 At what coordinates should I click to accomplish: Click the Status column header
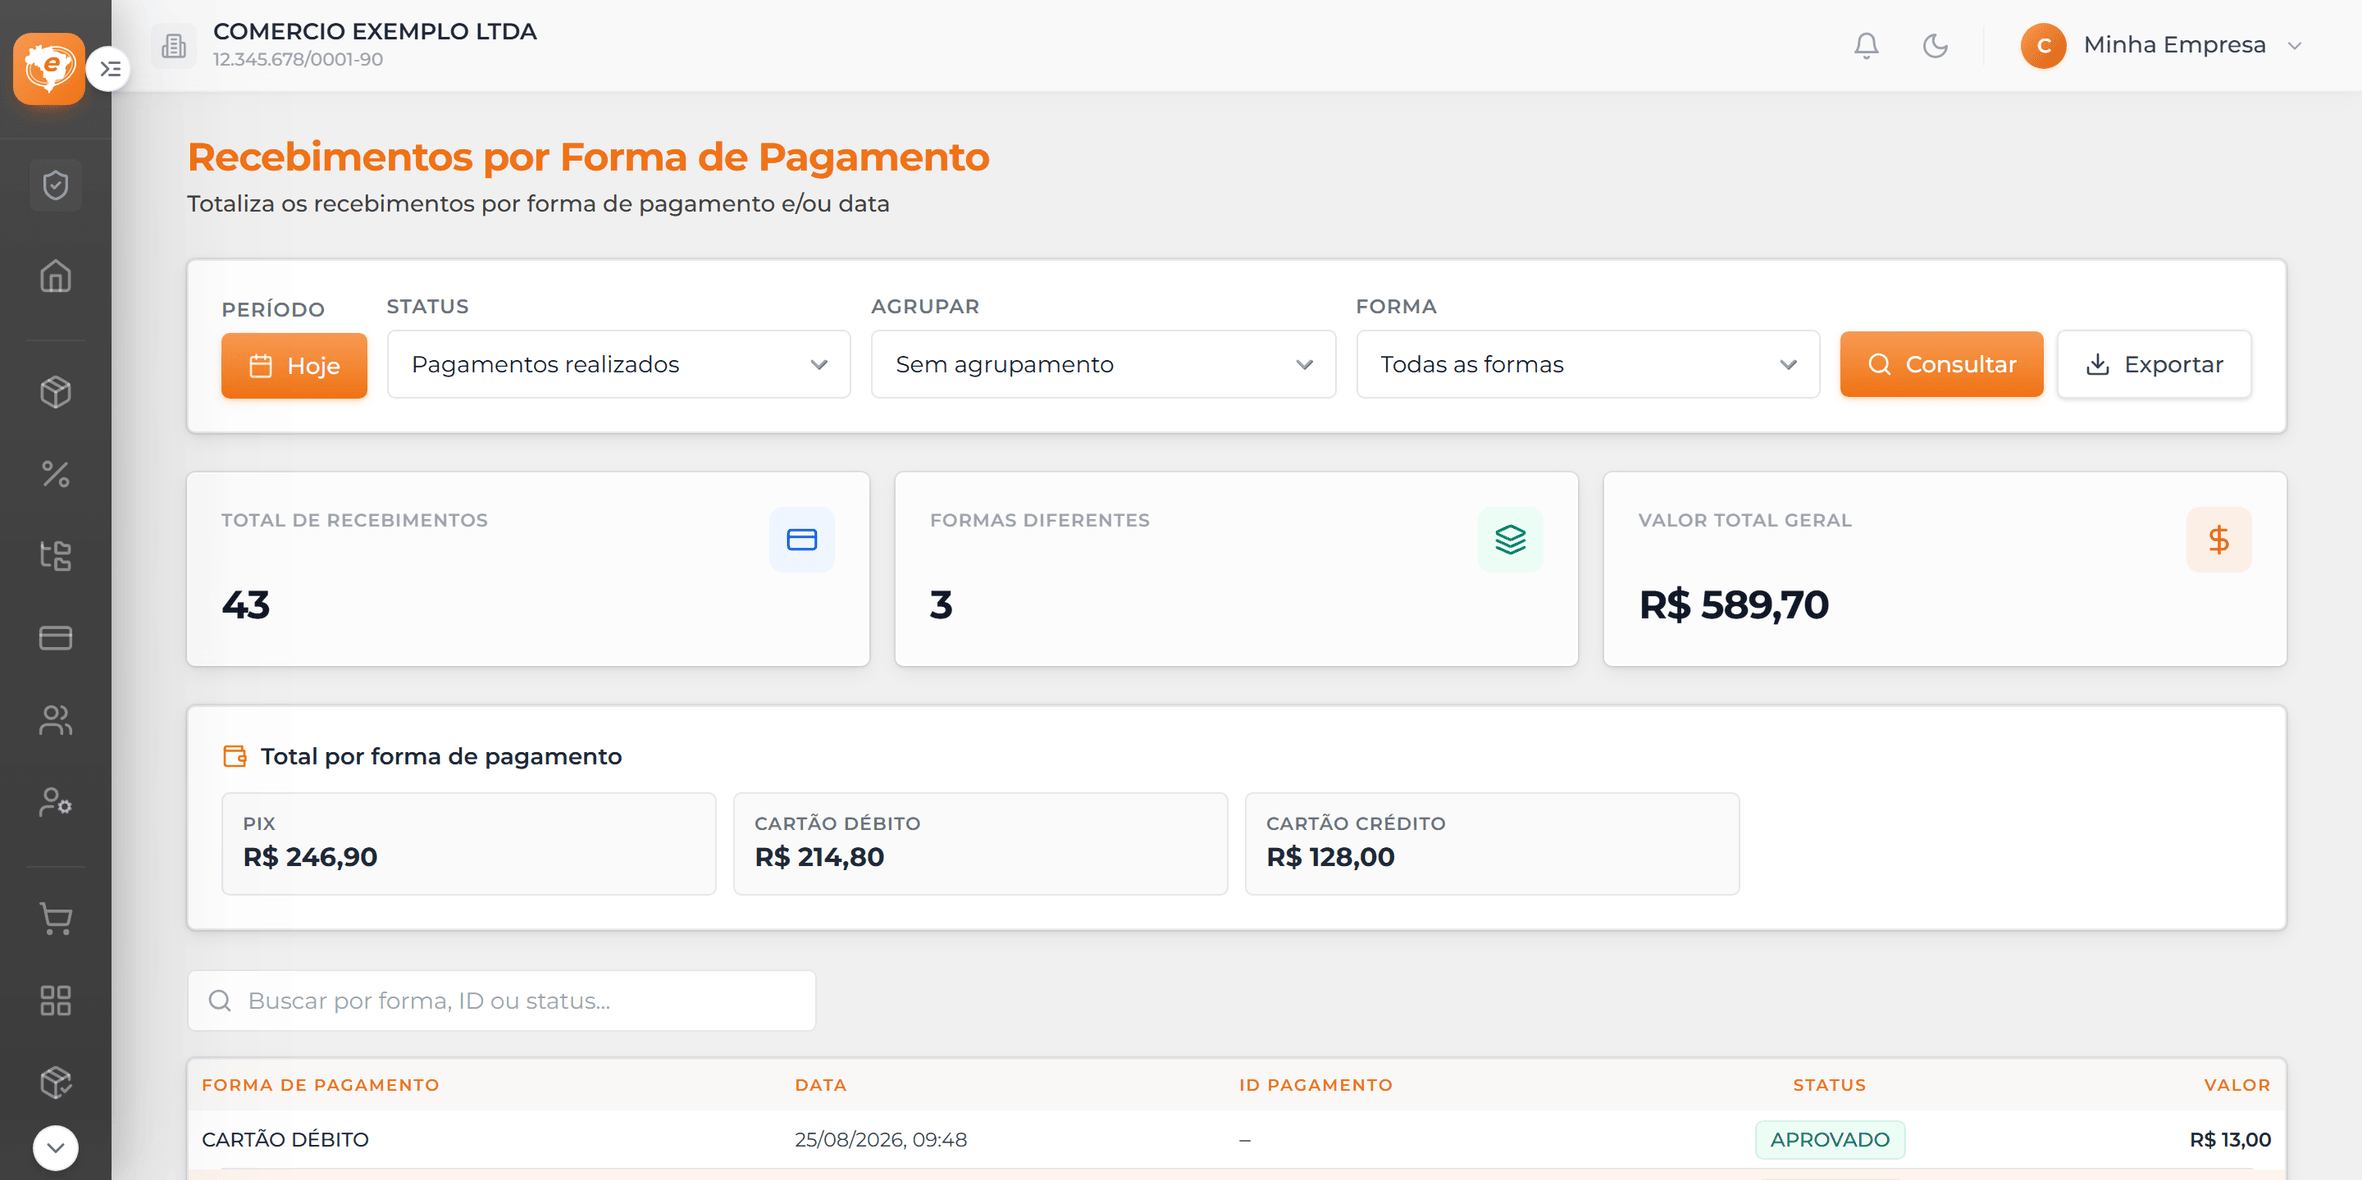(1829, 1085)
